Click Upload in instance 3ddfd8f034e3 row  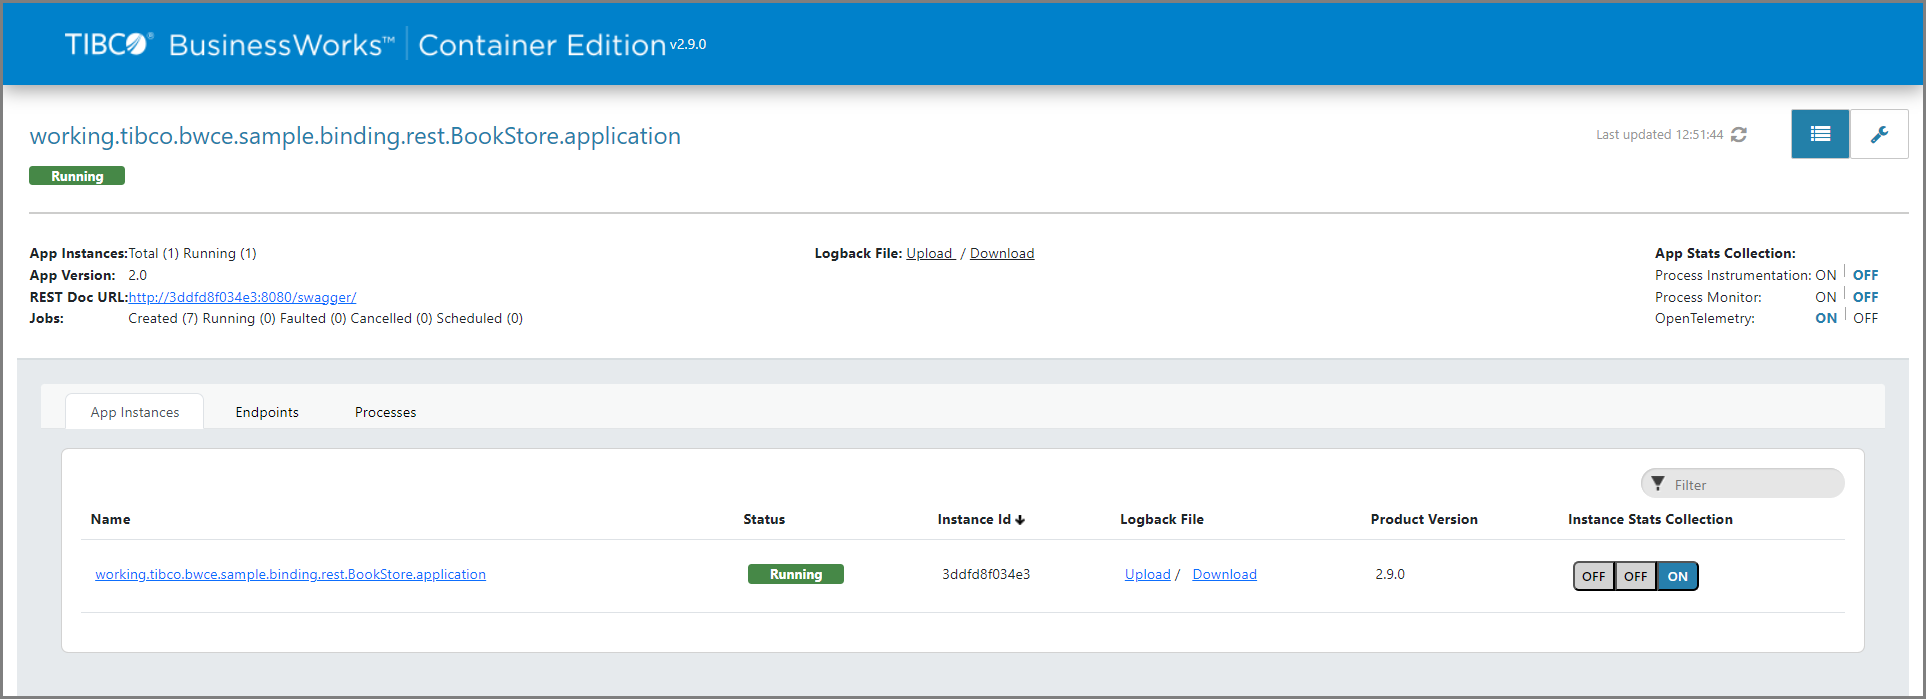pyautogui.click(x=1147, y=574)
